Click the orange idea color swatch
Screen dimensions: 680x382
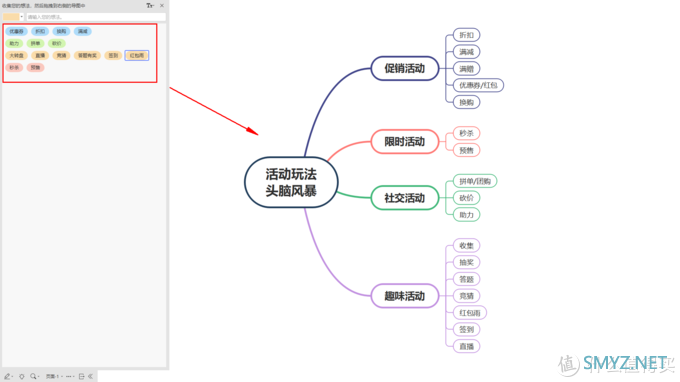[x=11, y=17]
